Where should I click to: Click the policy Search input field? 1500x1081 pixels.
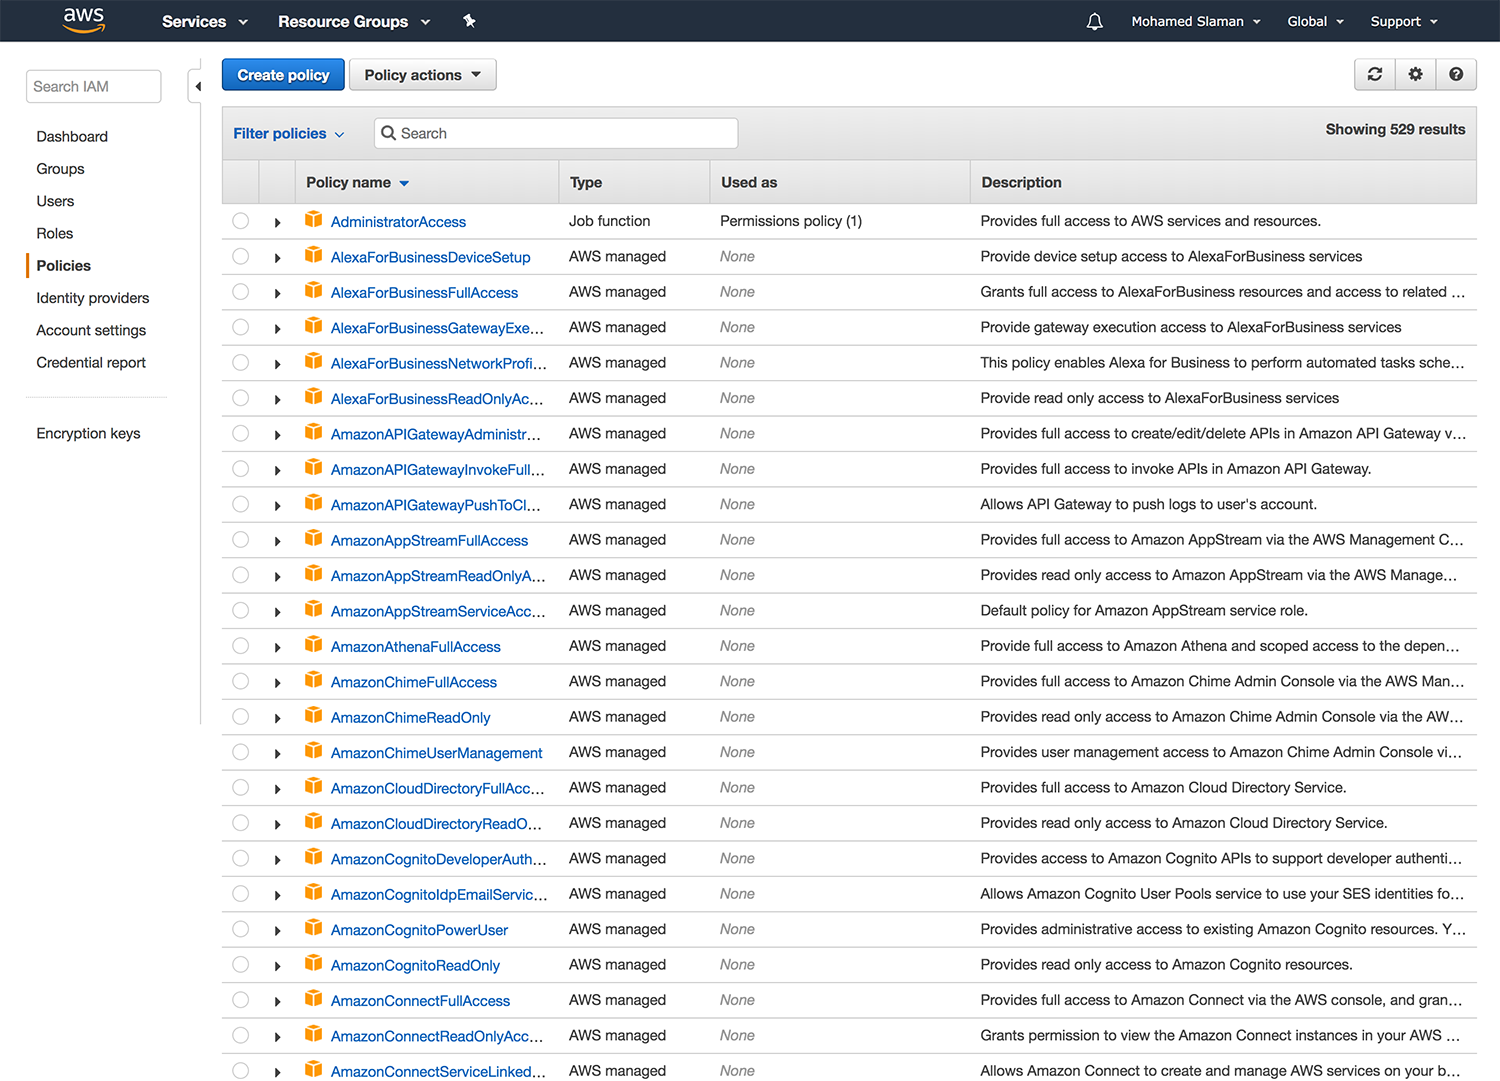[556, 133]
